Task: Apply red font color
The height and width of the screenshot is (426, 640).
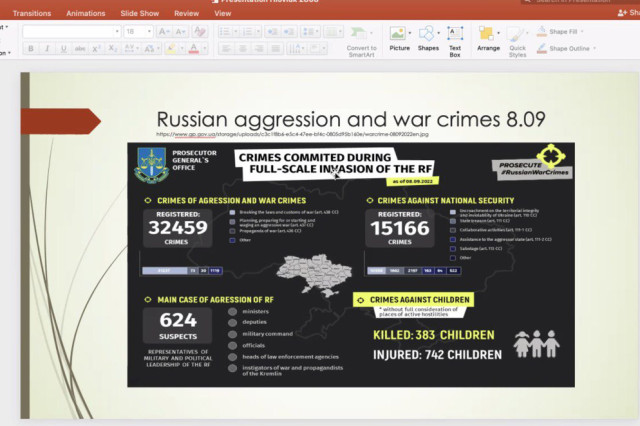Action: point(194,49)
